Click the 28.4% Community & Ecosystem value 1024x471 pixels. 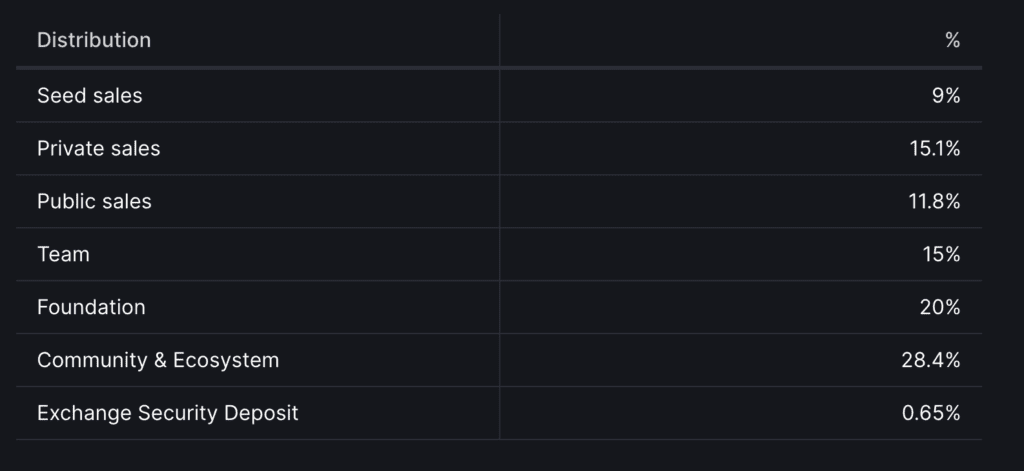(x=931, y=360)
